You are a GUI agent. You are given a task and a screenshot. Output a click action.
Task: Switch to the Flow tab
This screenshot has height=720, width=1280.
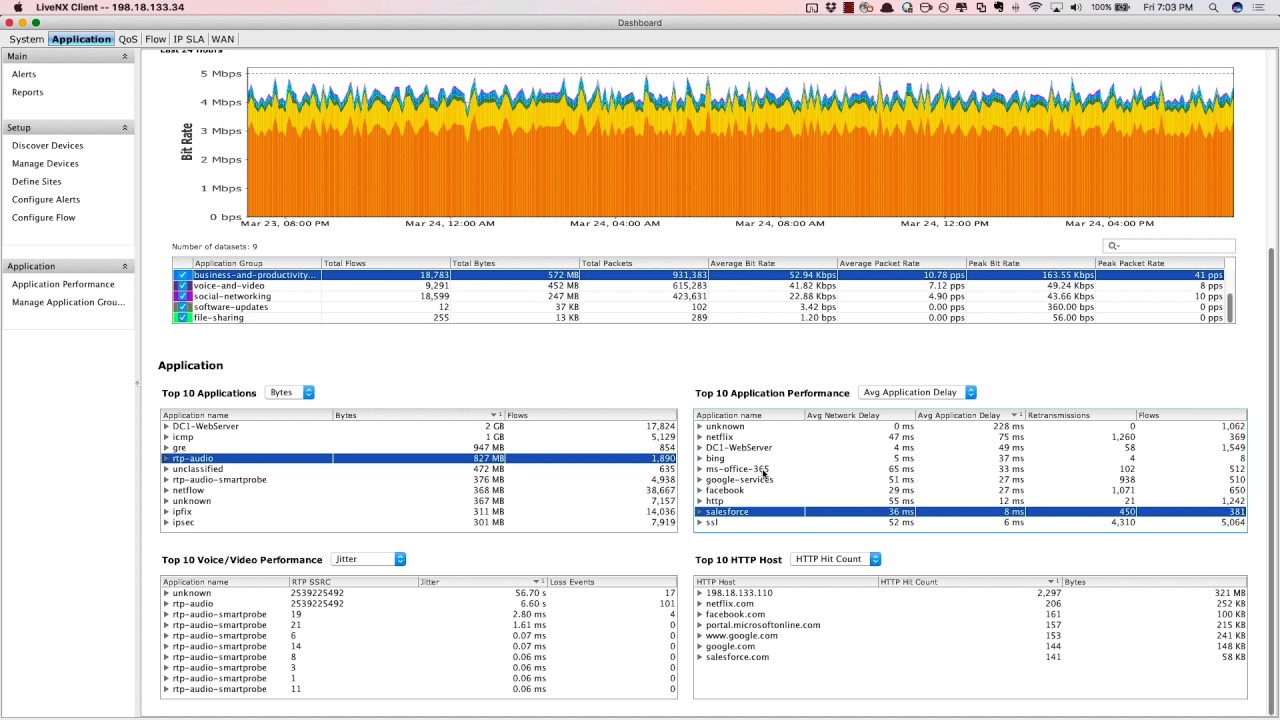155,39
